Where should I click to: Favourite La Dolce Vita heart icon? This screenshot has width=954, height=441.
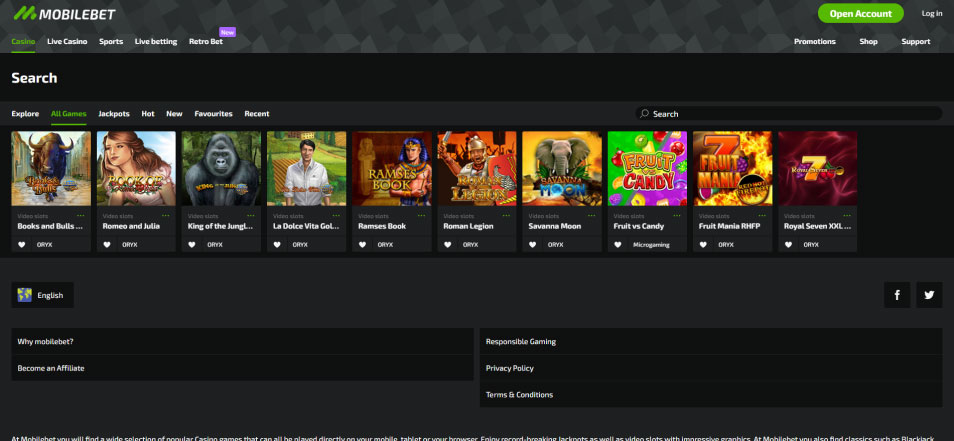pyautogui.click(x=277, y=245)
